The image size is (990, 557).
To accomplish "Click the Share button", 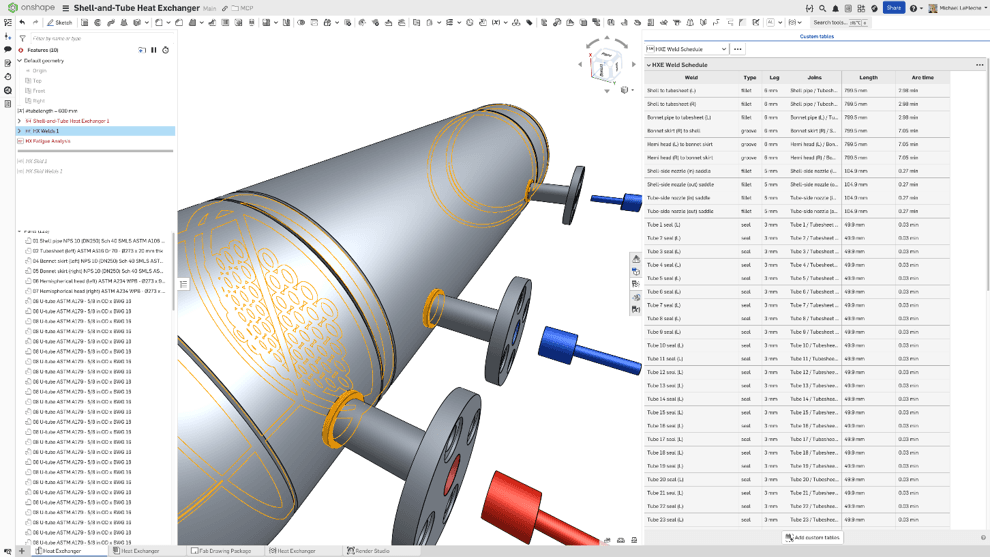I will (893, 8).
